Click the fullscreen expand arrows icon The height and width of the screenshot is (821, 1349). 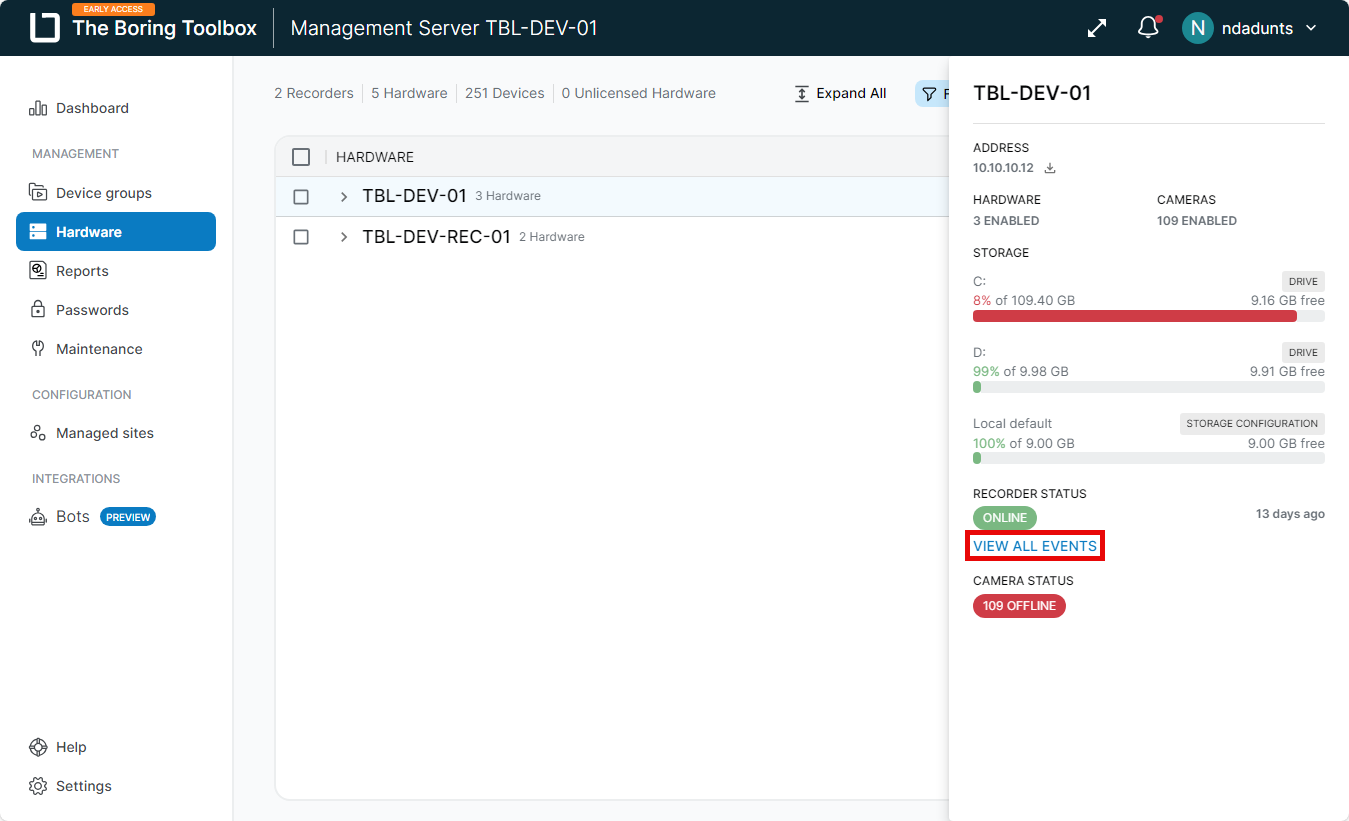pyautogui.click(x=1097, y=28)
